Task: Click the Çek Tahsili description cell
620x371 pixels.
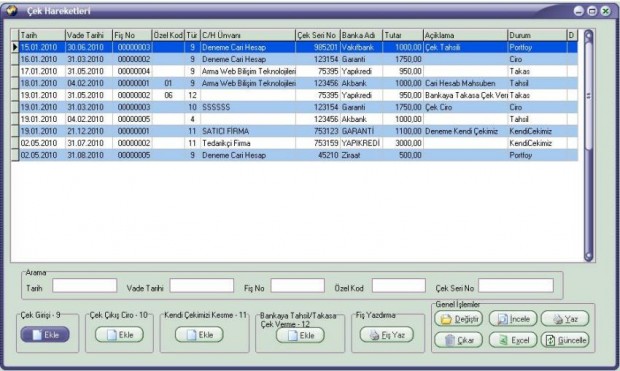Action: tap(465, 47)
